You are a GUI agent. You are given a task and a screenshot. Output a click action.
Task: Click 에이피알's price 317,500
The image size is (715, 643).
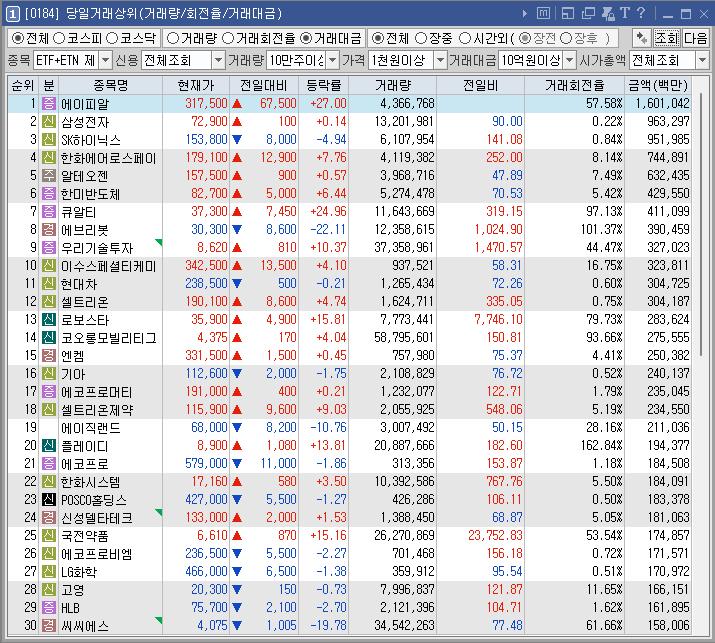click(x=206, y=104)
